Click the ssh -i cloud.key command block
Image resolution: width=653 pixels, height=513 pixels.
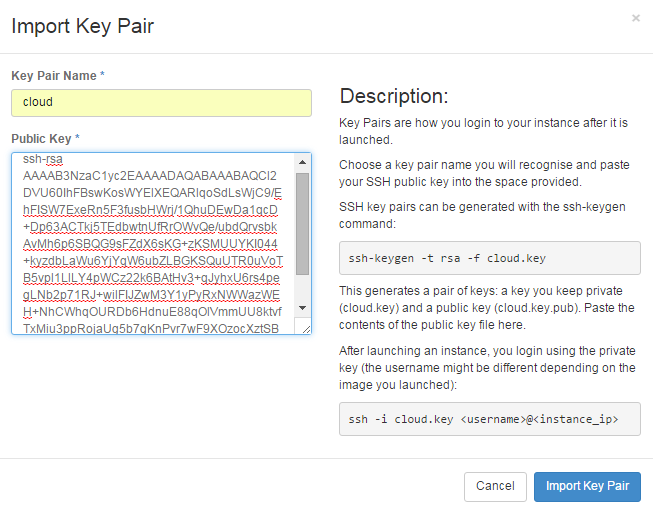click(490, 420)
